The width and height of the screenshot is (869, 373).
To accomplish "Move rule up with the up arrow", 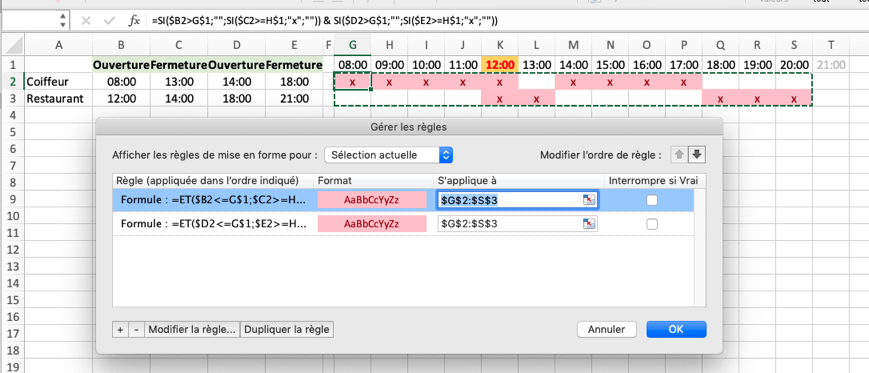I will [x=678, y=155].
